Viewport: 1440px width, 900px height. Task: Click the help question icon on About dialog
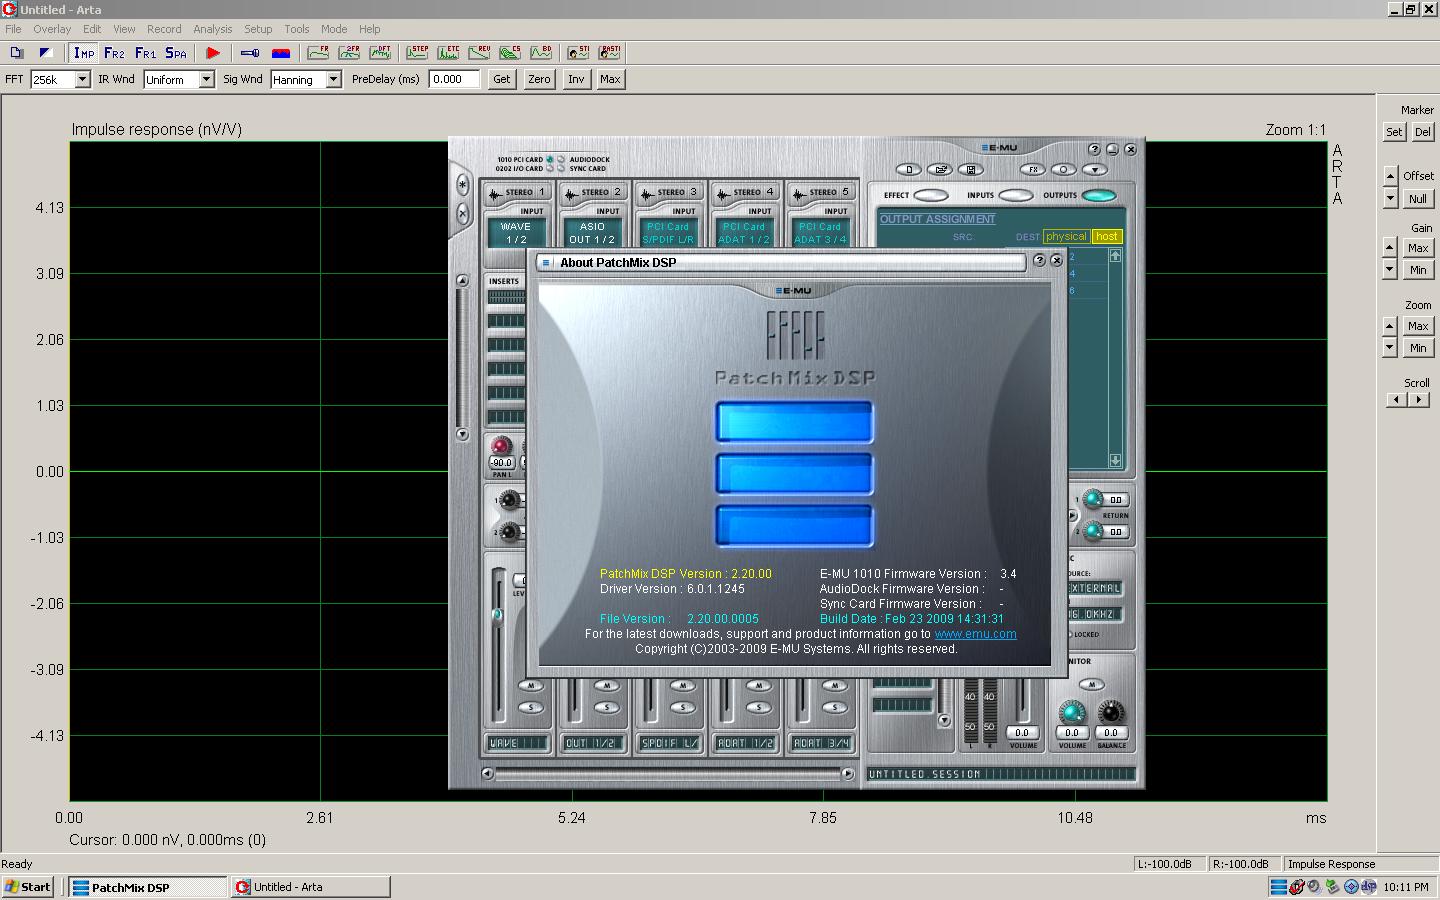1039,261
